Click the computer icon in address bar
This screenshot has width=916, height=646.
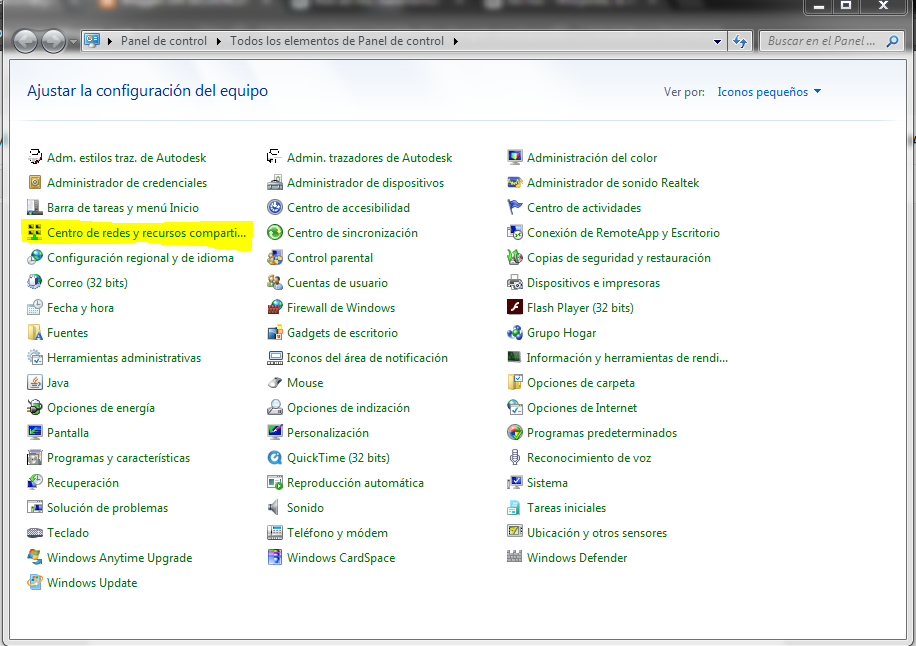92,40
